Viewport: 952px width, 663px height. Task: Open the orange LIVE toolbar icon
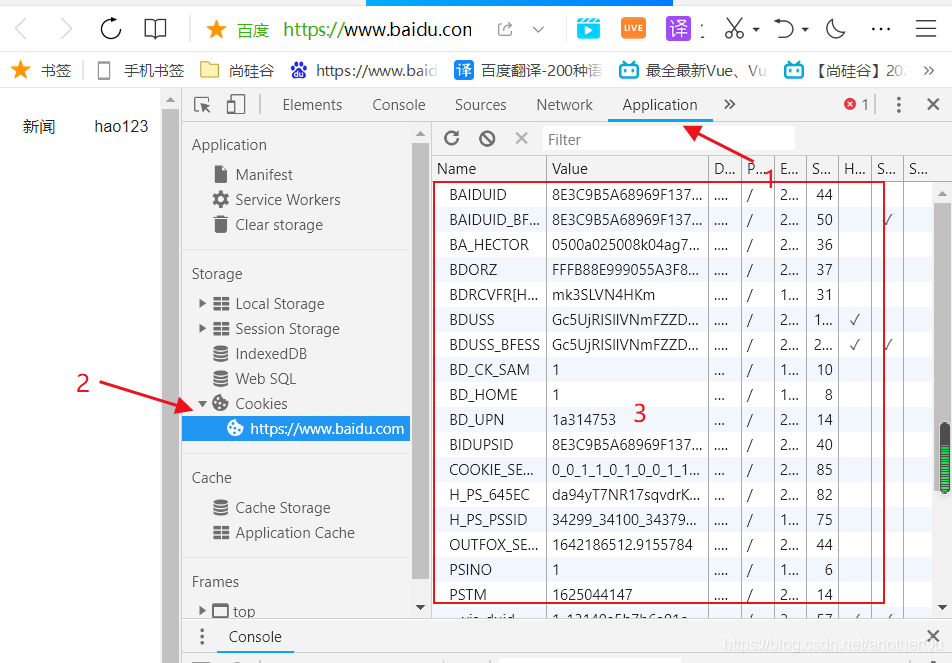633,28
